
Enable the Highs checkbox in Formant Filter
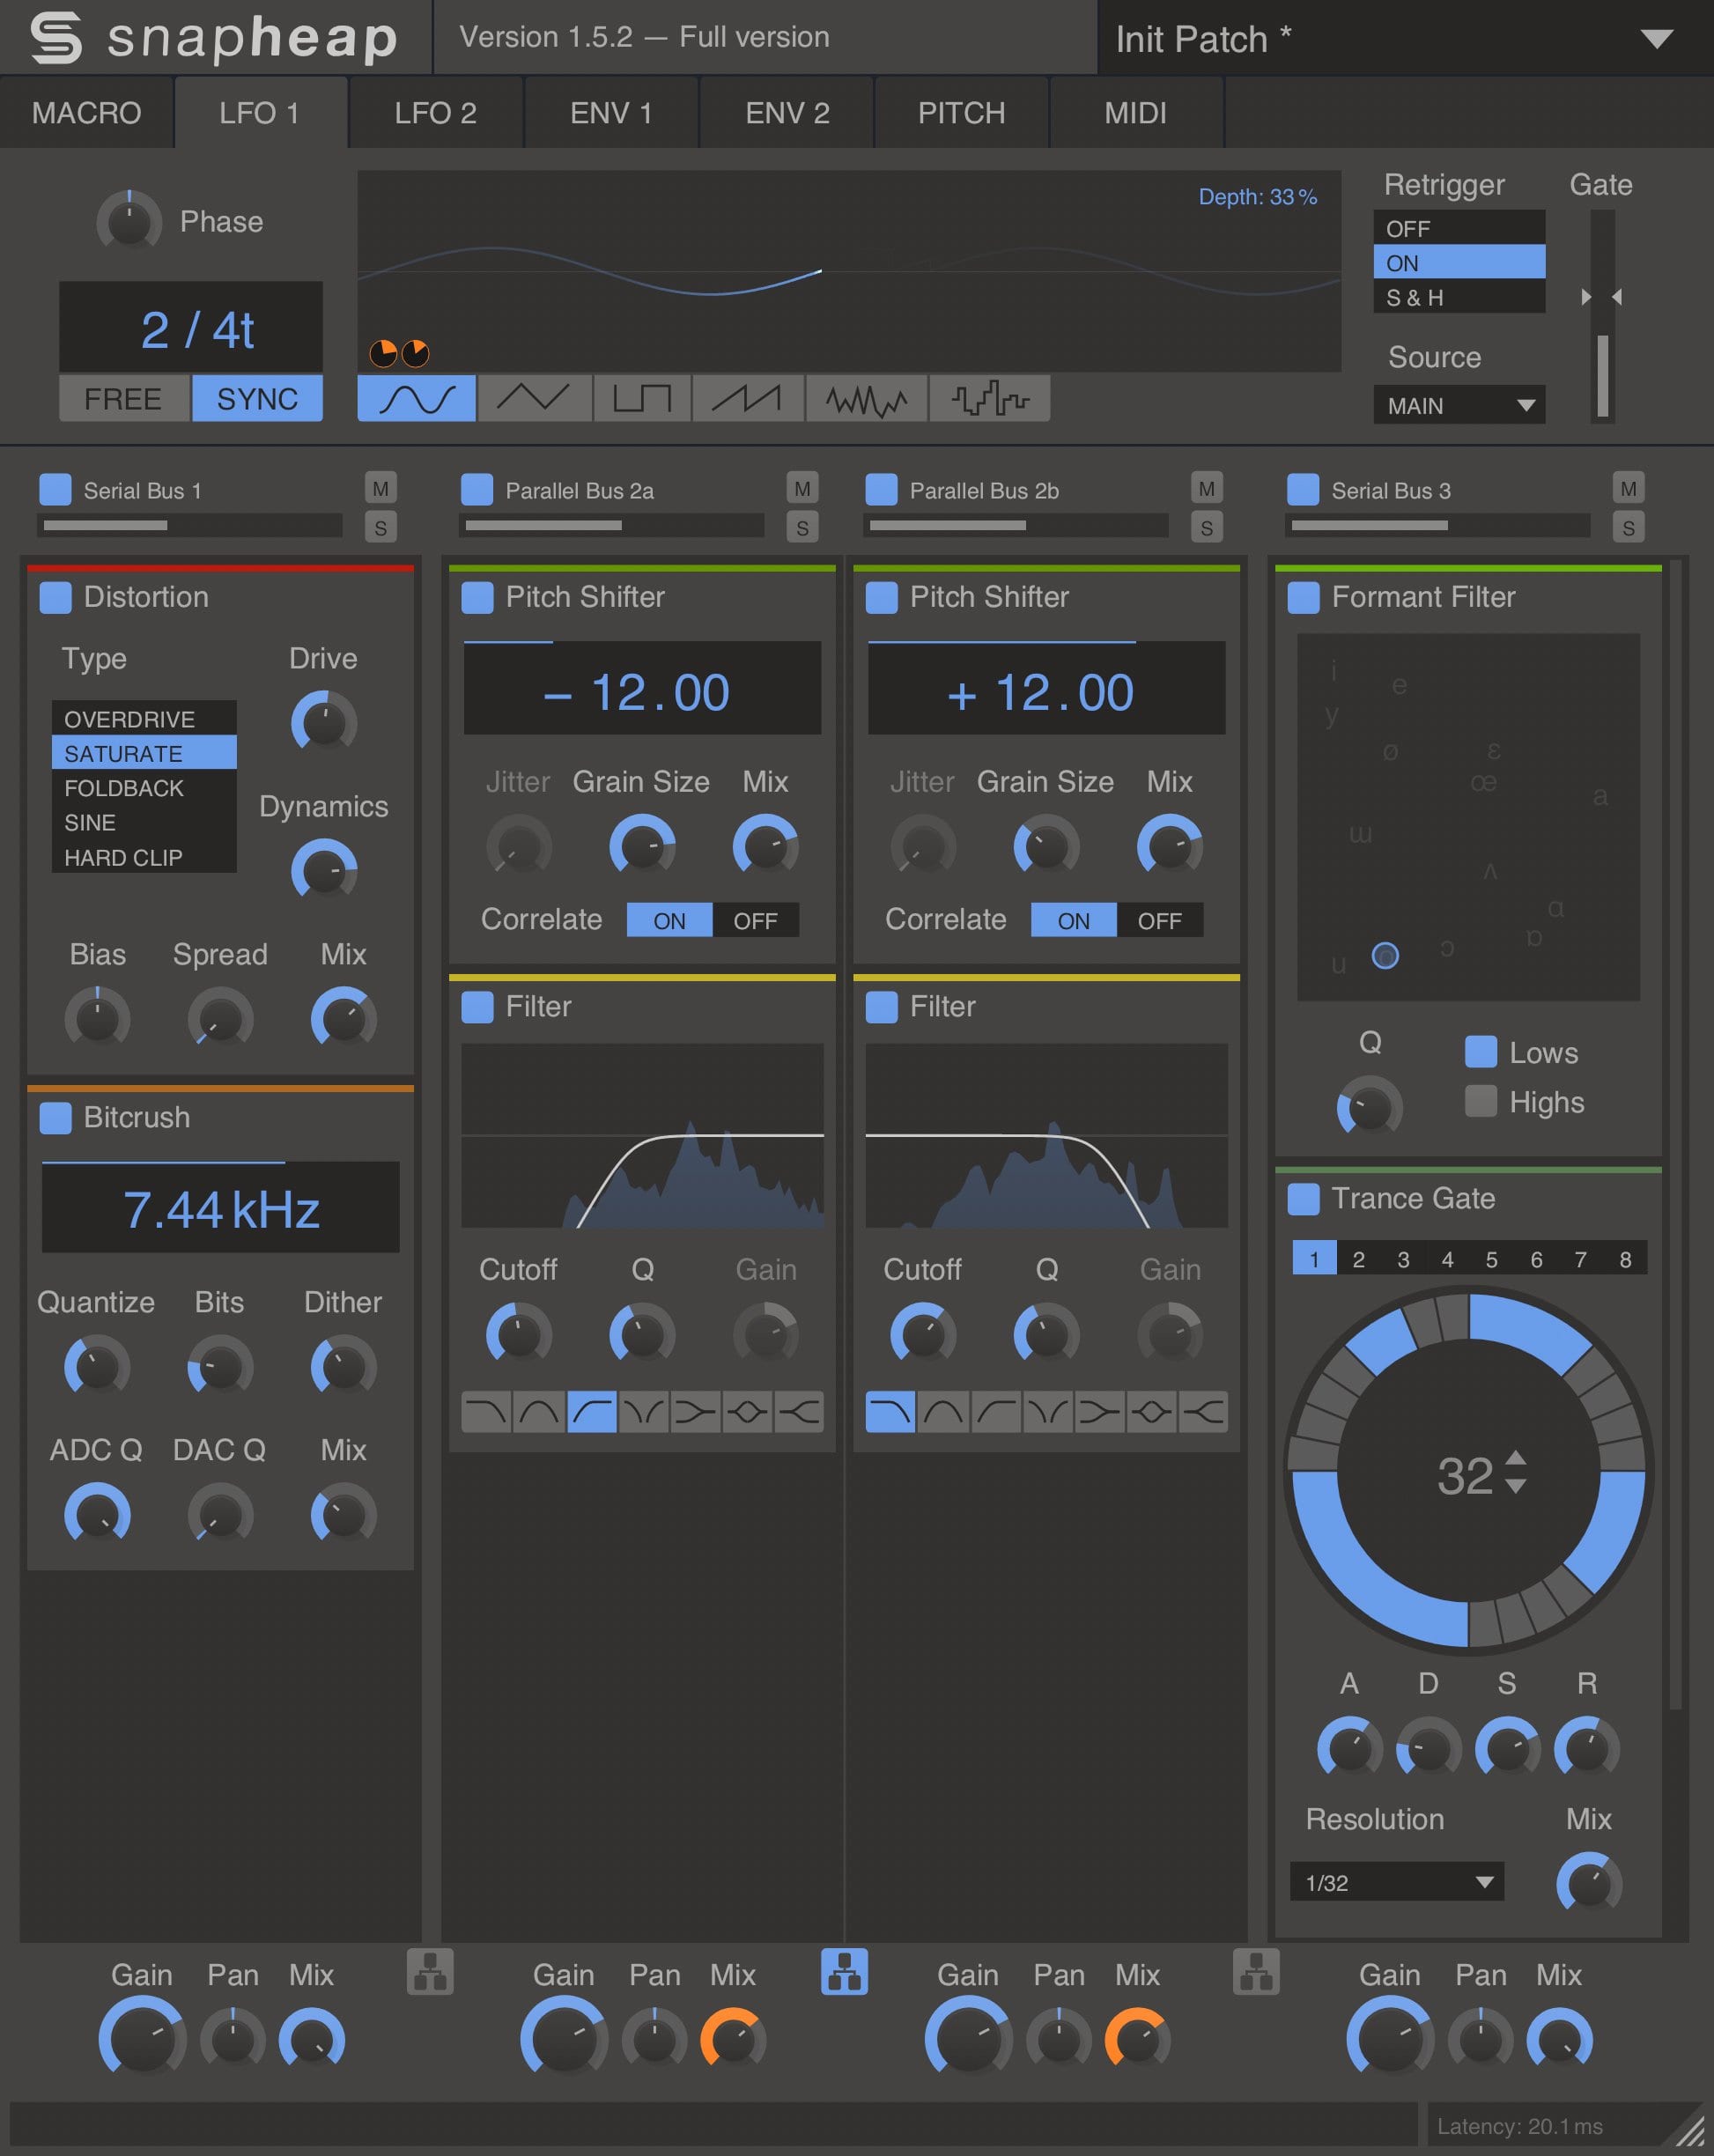(1481, 1101)
